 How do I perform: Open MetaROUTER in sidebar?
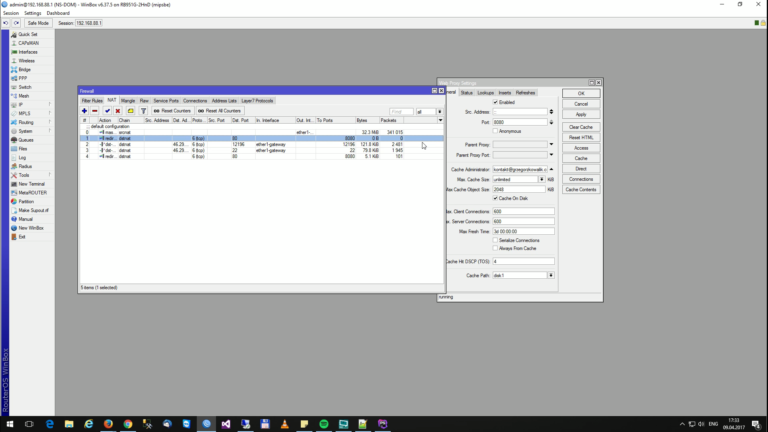32,193
